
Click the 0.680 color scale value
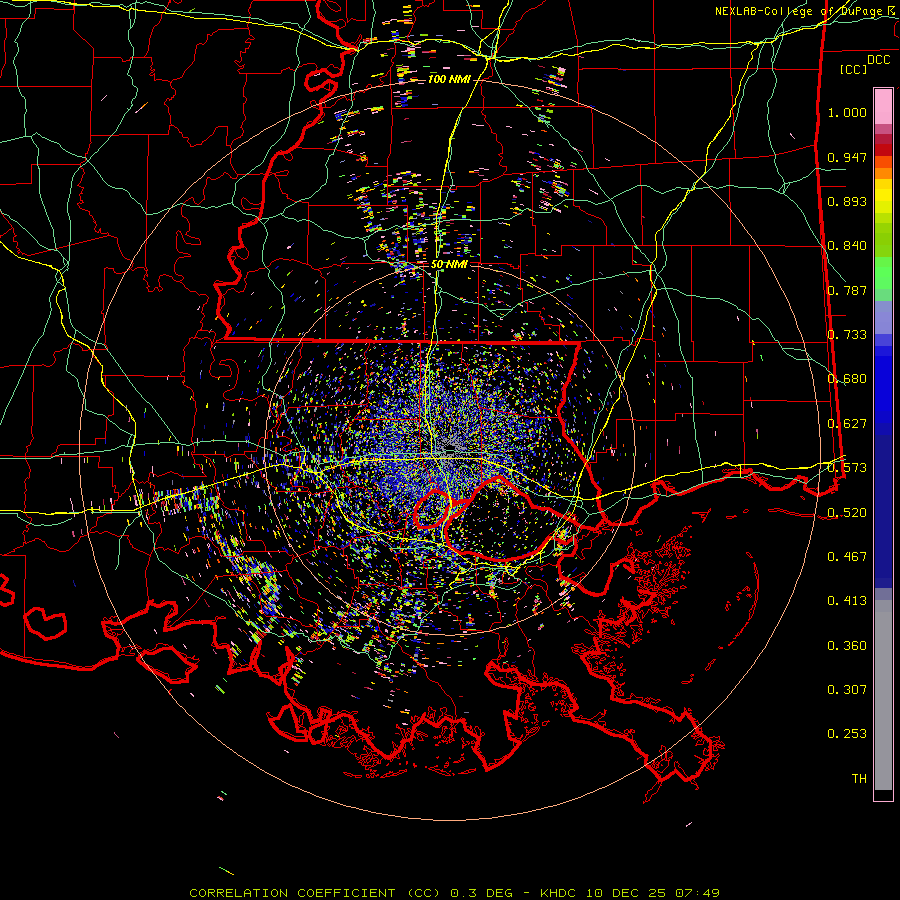tap(847, 379)
